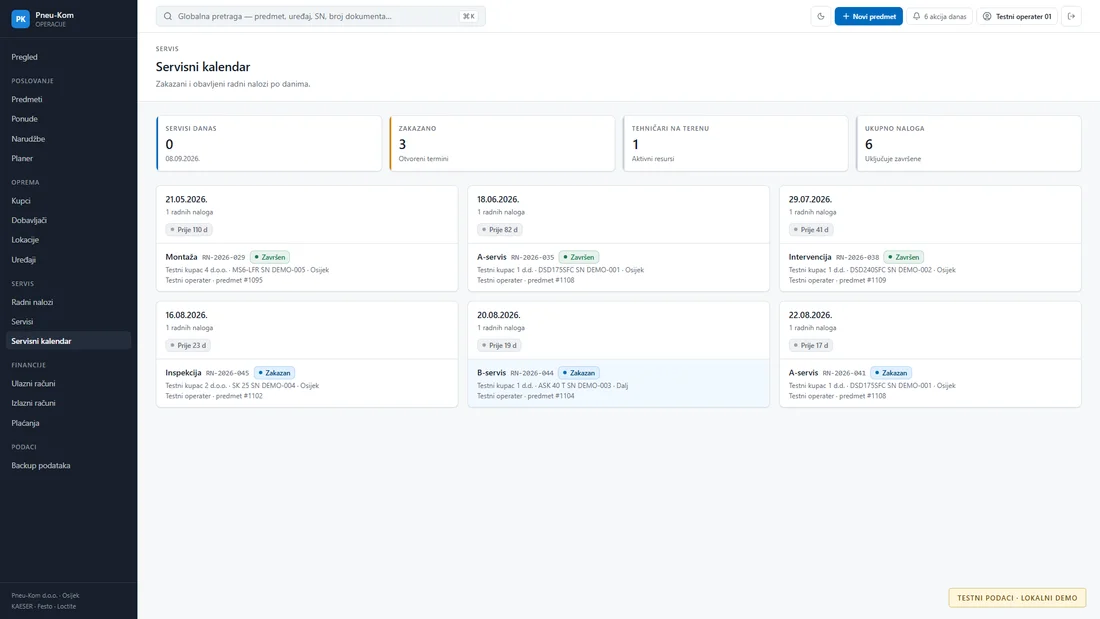
Task: Open the A-servis work order RN-2026-041
Action: 930,383
